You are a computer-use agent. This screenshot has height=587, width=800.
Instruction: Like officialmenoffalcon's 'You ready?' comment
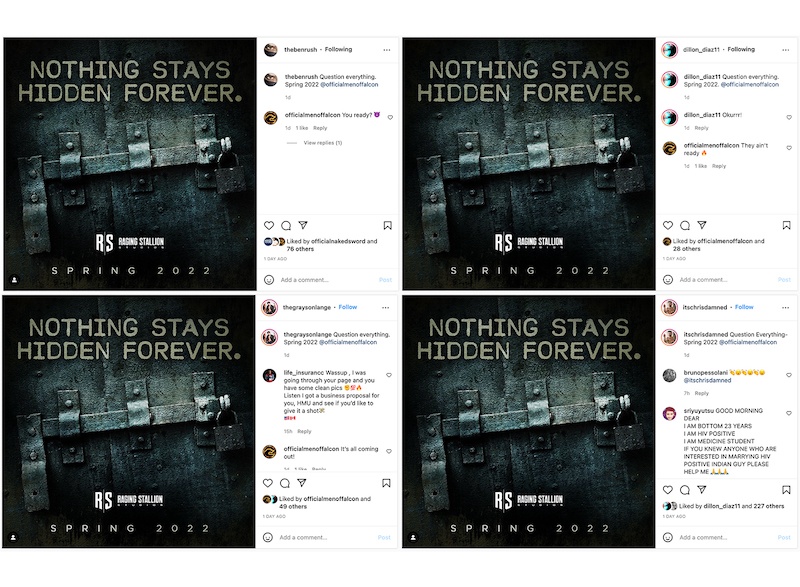point(390,117)
